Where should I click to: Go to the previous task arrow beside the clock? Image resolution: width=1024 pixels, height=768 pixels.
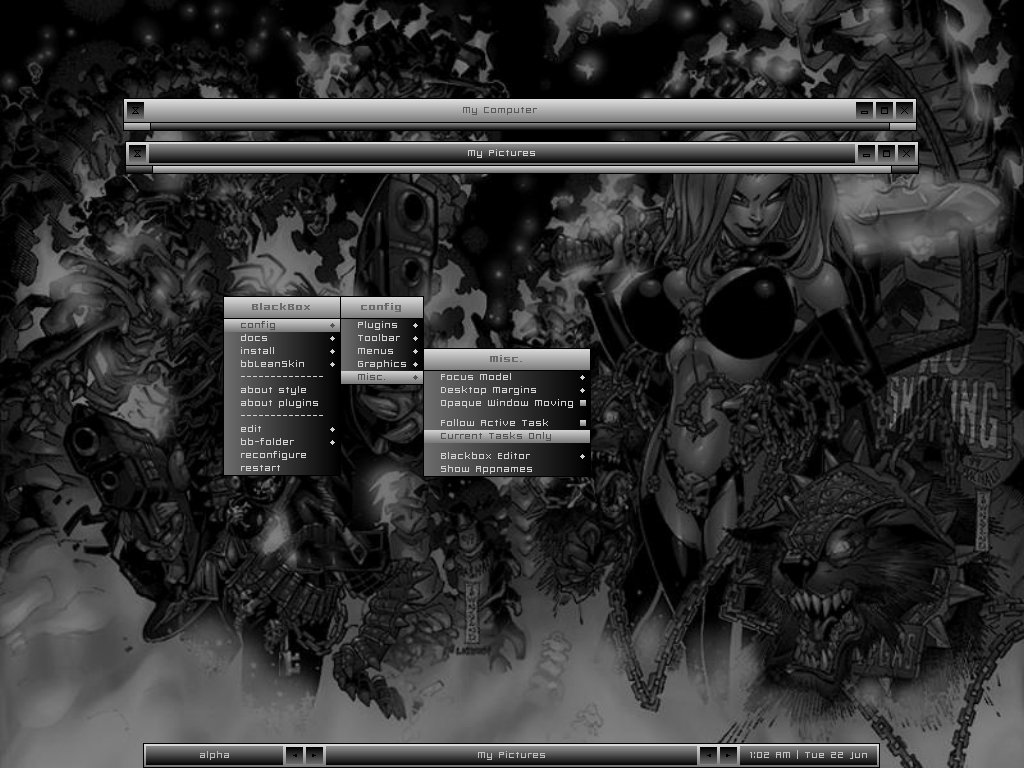click(x=708, y=755)
